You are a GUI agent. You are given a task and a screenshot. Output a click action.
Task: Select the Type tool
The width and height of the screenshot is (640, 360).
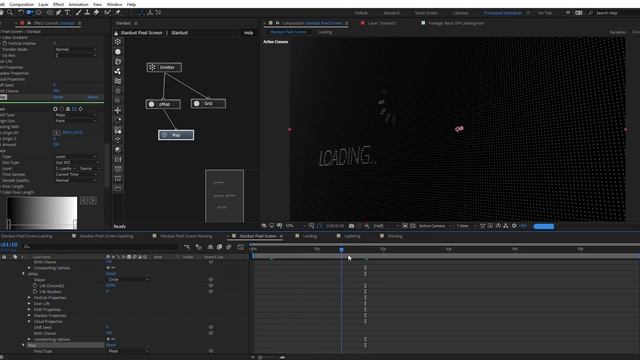pyautogui.click(x=68, y=13)
